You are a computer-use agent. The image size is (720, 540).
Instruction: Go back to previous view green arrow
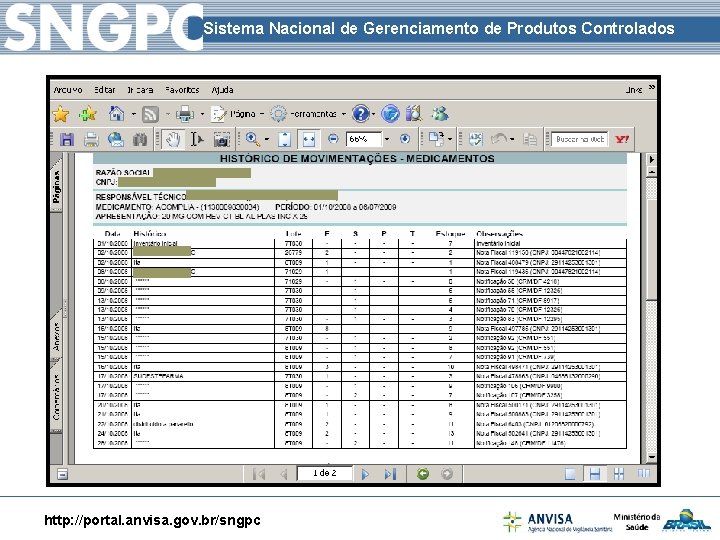[423, 473]
